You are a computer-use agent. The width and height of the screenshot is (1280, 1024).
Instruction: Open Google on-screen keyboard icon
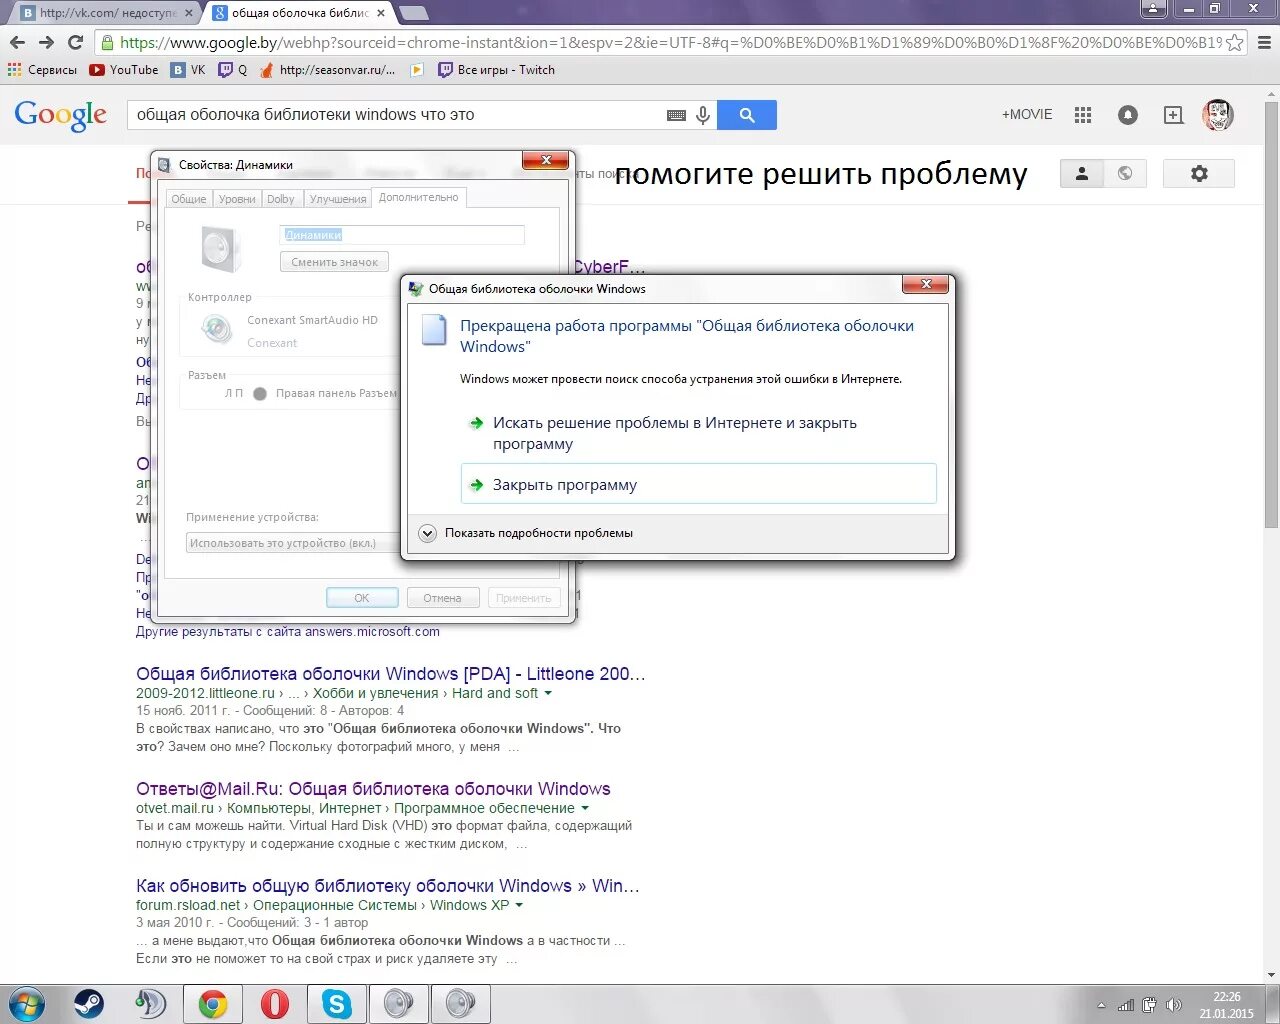pos(676,115)
